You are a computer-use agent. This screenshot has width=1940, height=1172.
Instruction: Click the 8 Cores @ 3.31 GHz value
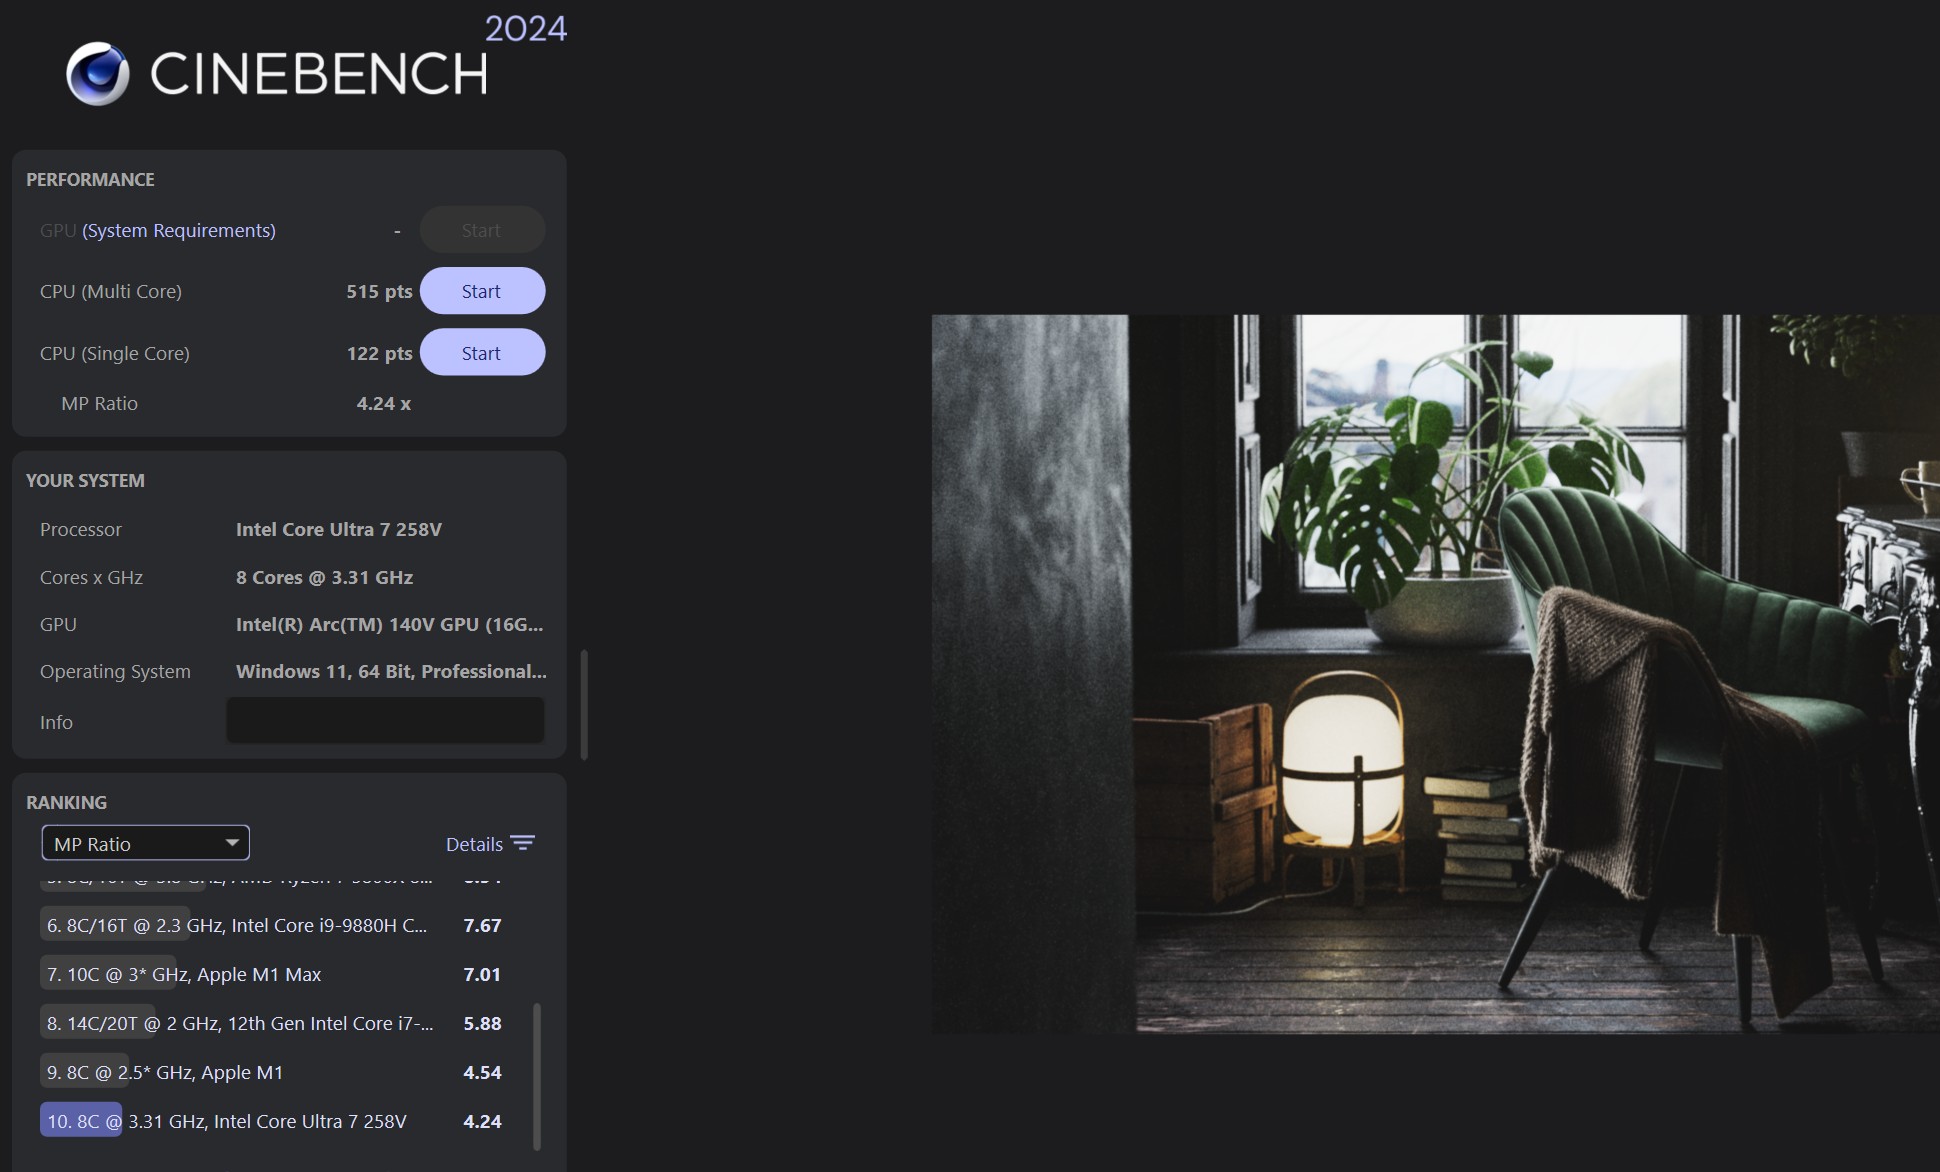tap(324, 577)
